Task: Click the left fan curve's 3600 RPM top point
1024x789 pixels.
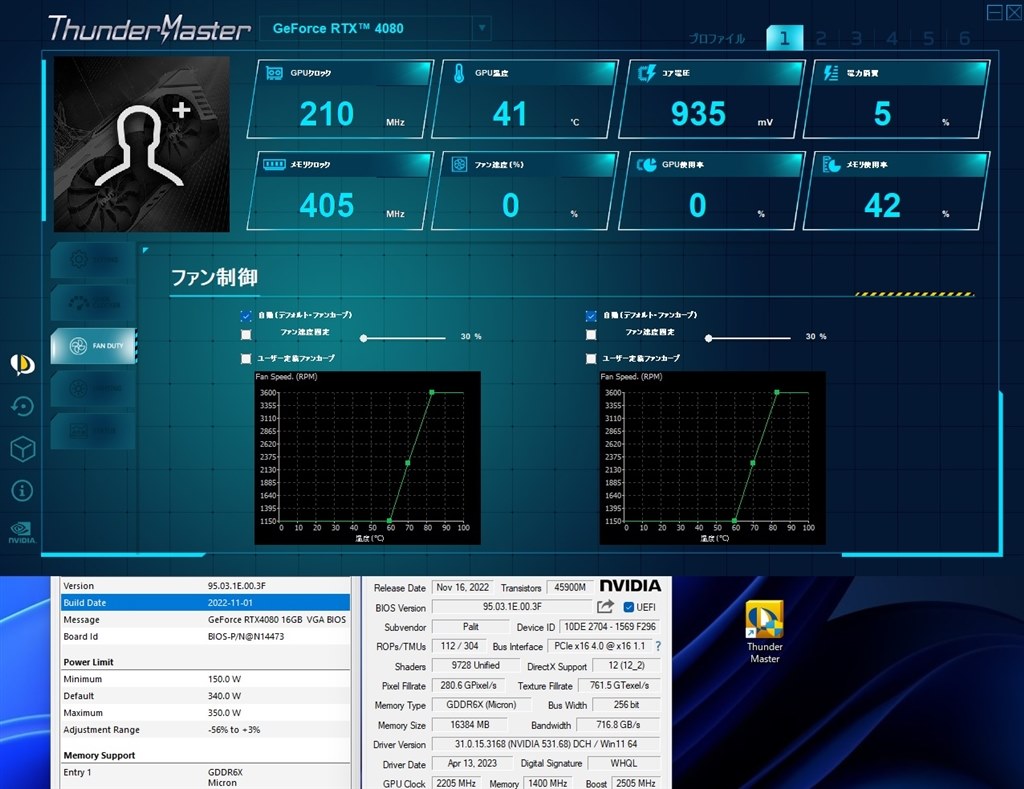Action: coord(432,393)
